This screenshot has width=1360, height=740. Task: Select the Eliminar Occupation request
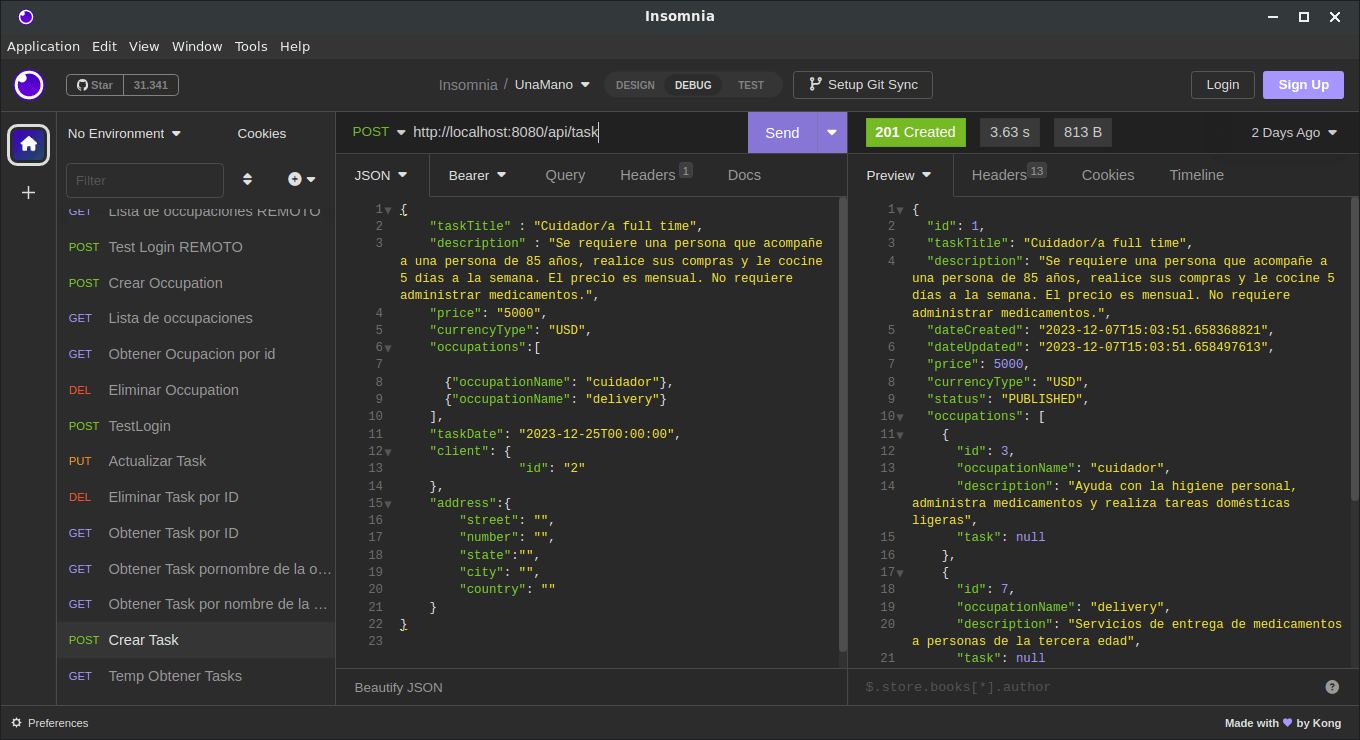click(196, 390)
